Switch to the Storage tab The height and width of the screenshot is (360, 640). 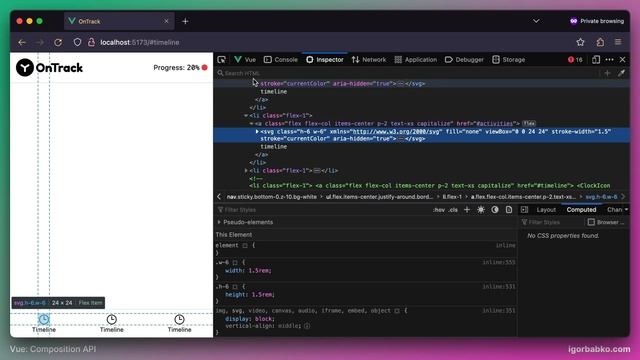pyautogui.click(x=509, y=60)
